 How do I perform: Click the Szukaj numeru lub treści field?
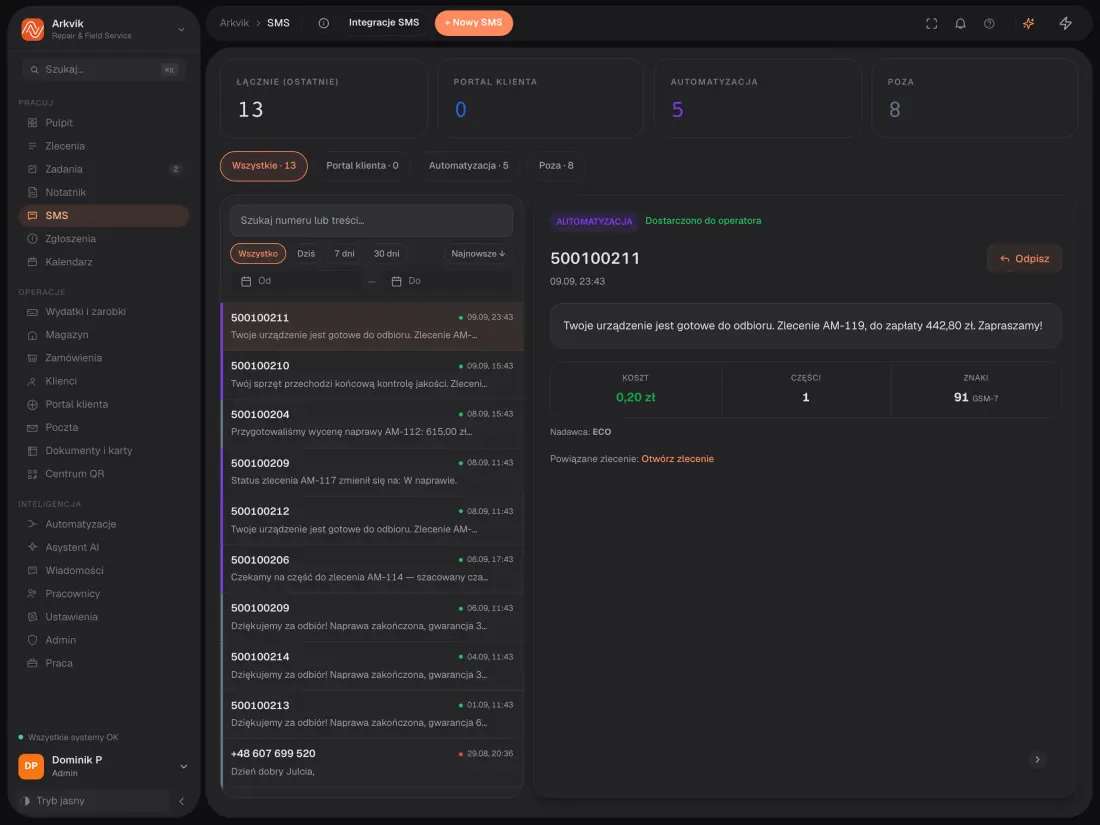[371, 220]
